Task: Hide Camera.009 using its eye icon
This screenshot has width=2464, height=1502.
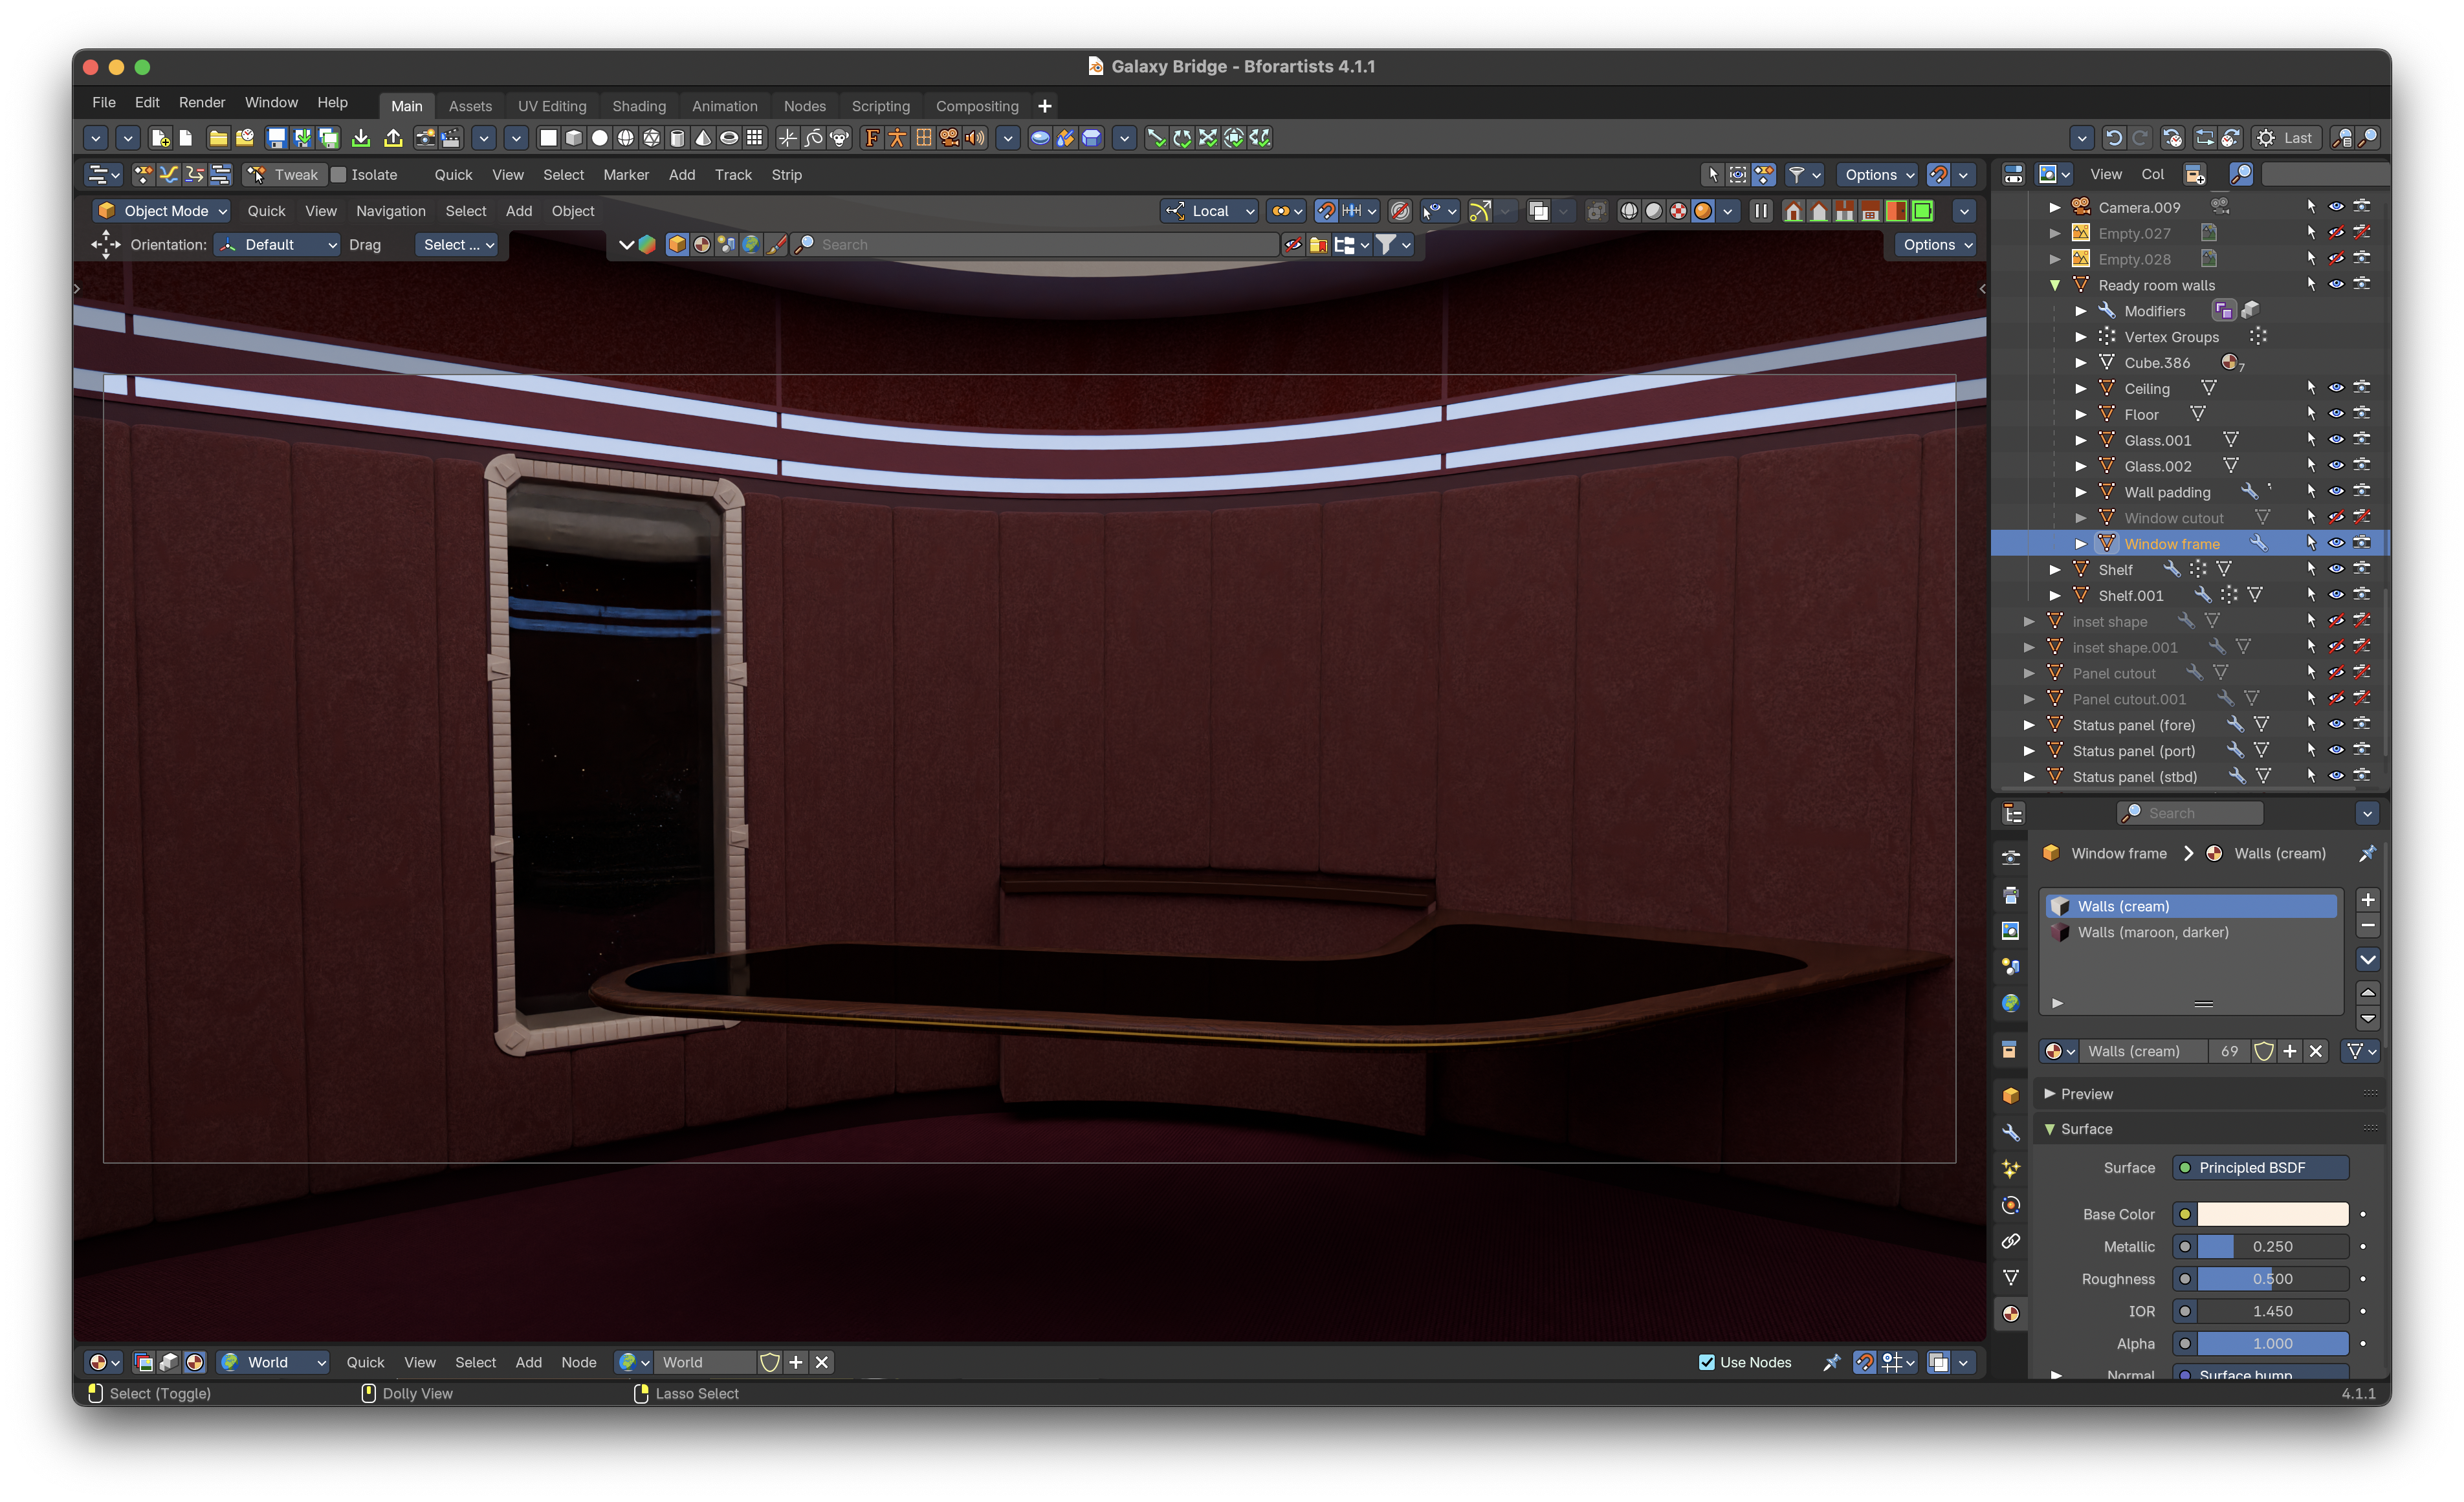Action: pyautogui.click(x=2336, y=207)
